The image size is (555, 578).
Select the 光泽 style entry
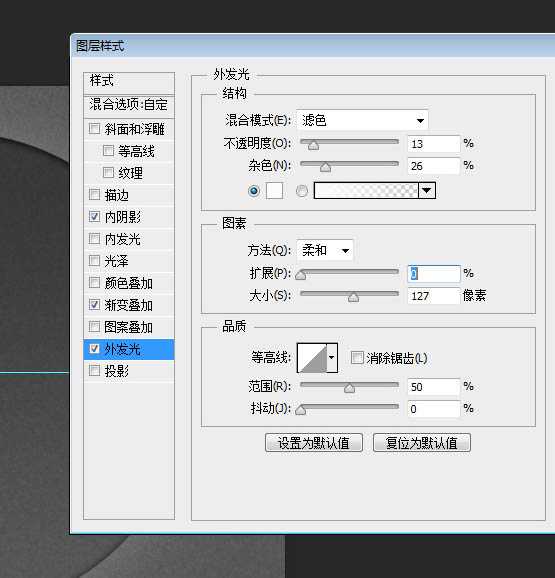(129, 261)
